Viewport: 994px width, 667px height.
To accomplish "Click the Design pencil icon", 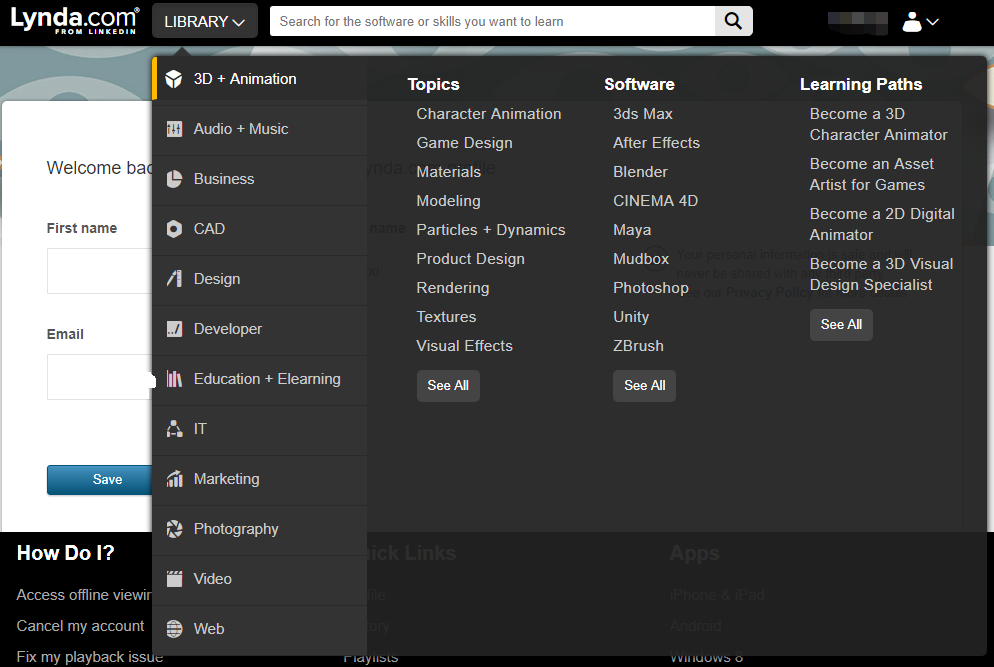I will pos(174,279).
